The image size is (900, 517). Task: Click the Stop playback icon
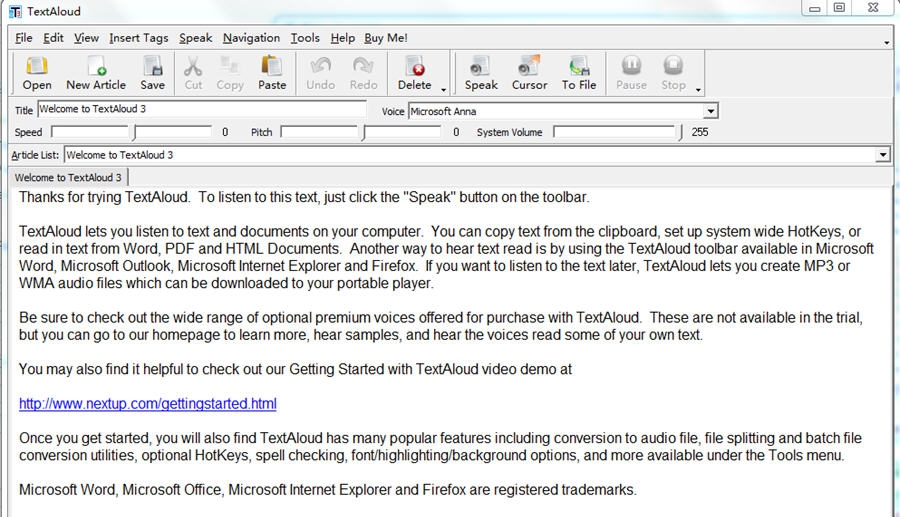[673, 73]
